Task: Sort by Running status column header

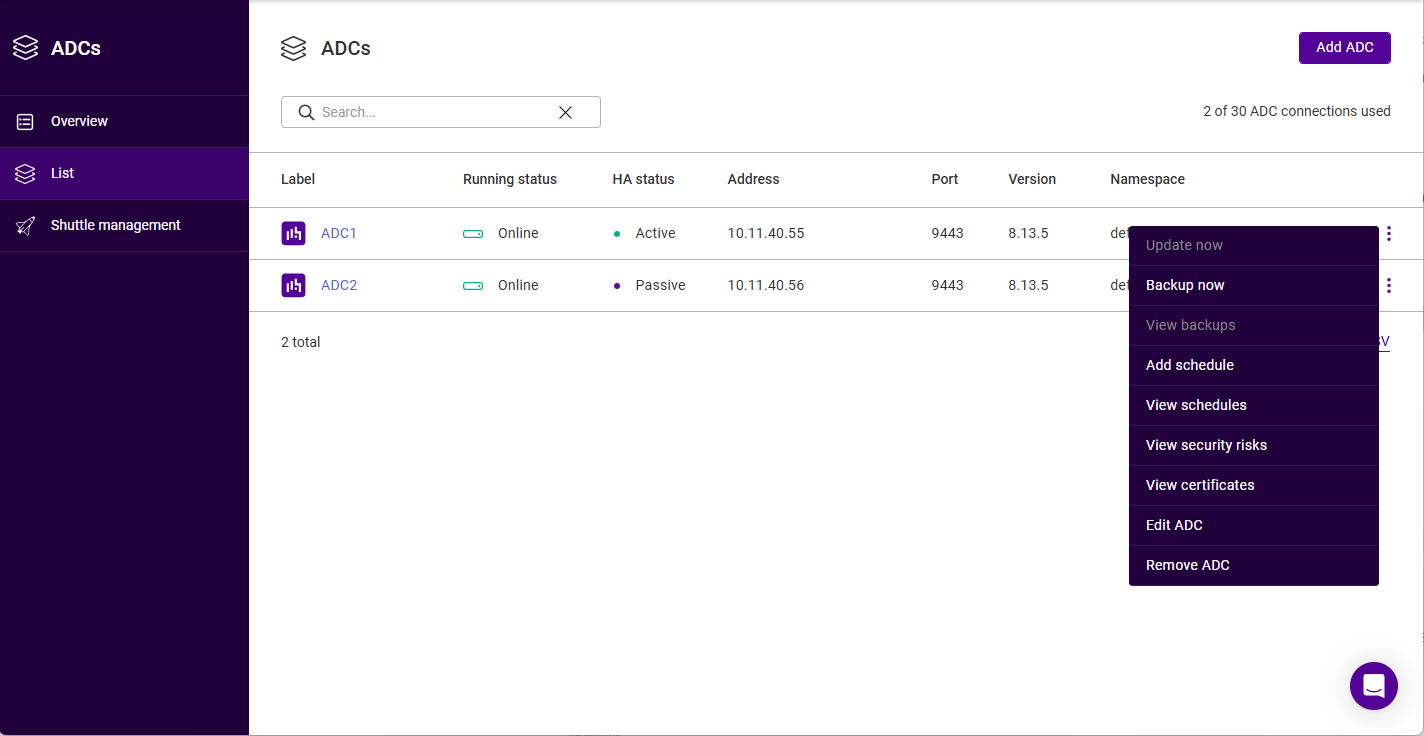Action: click(x=510, y=179)
